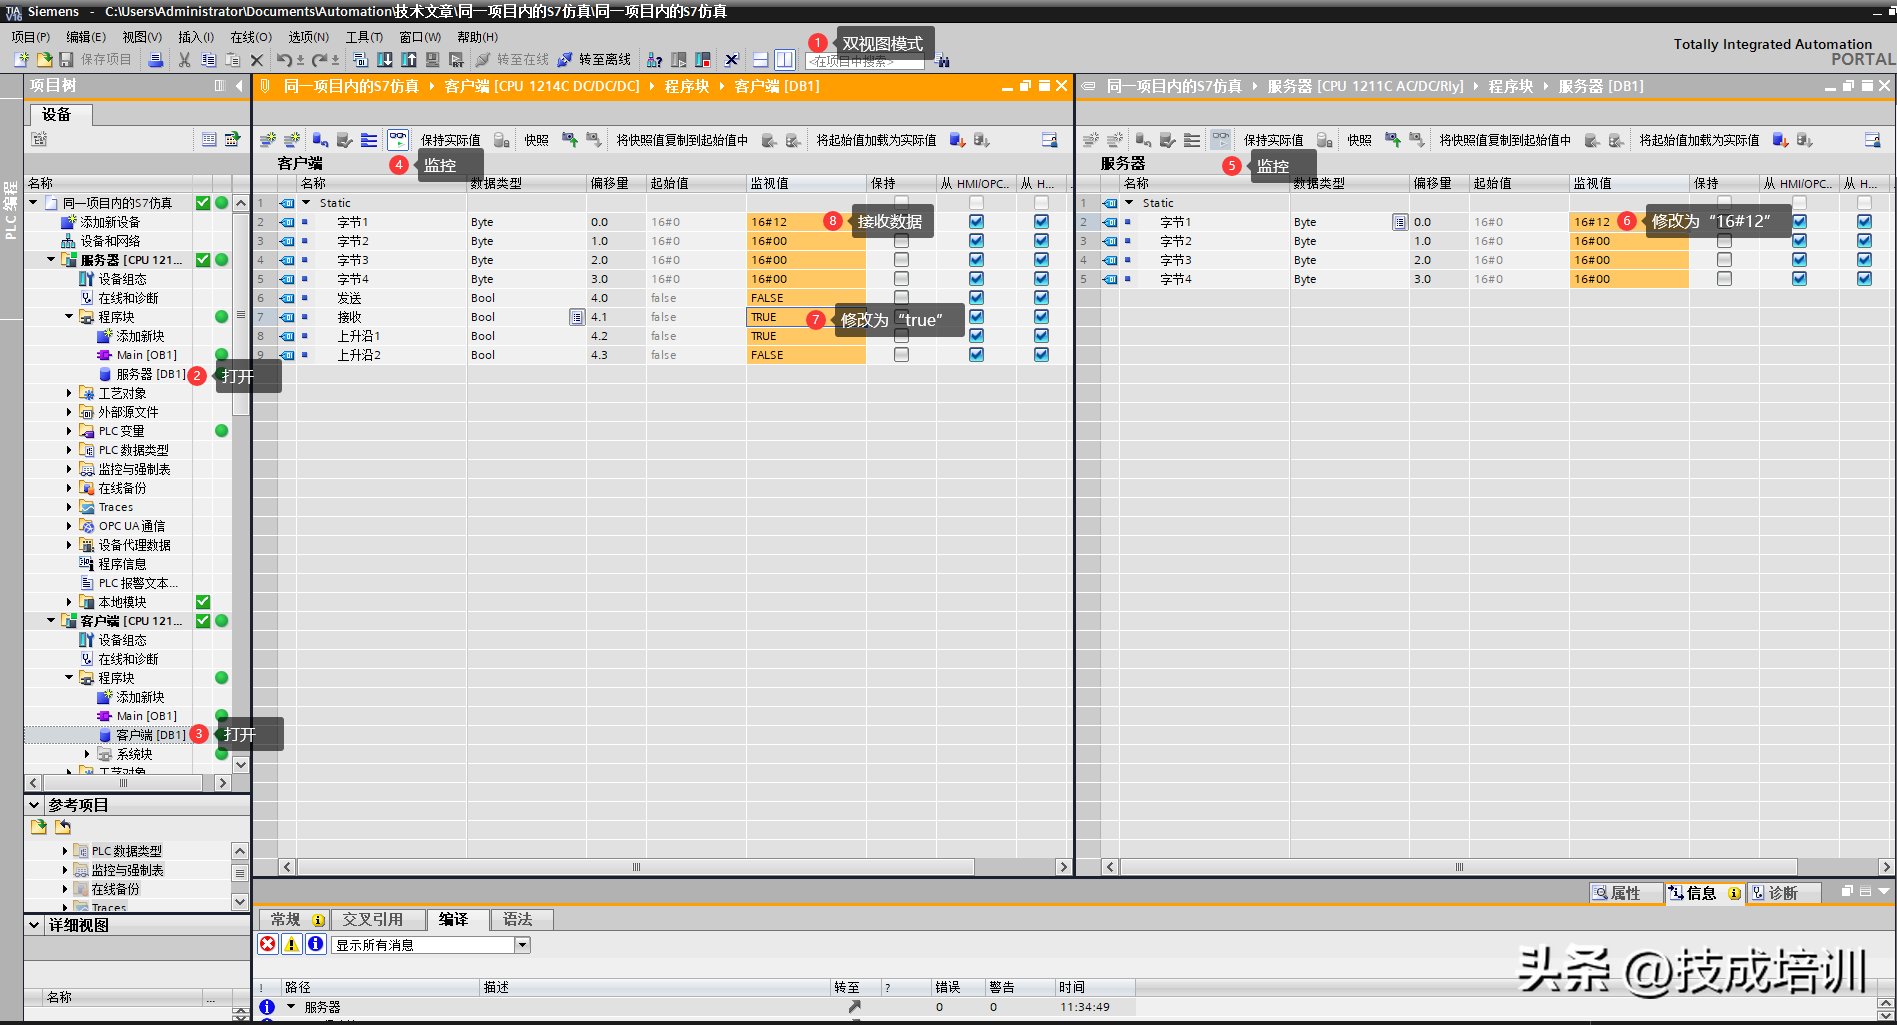Click the cut scissors icon
Screen dimensions: 1897x1025
coord(184,60)
